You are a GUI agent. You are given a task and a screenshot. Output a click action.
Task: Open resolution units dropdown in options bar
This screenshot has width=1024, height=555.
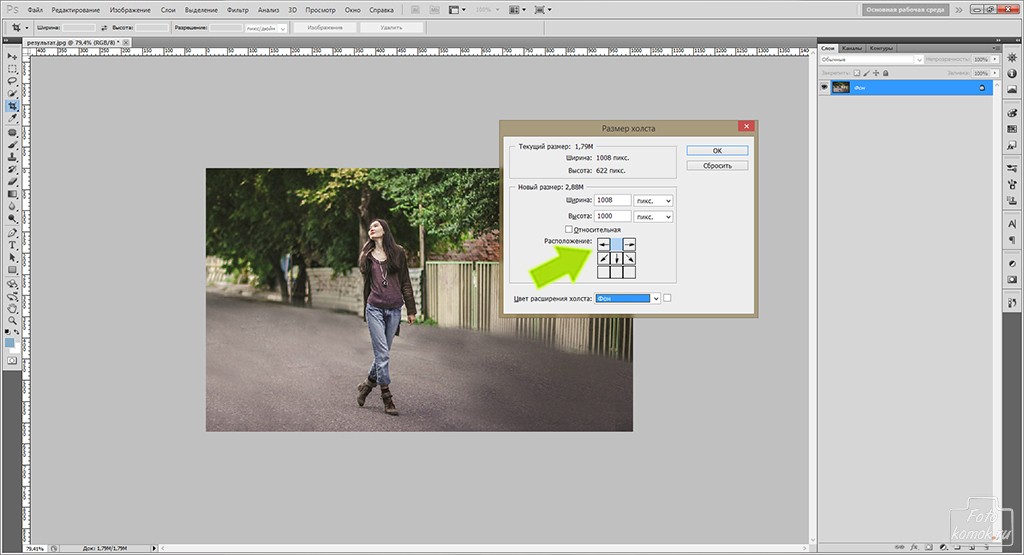(266, 28)
